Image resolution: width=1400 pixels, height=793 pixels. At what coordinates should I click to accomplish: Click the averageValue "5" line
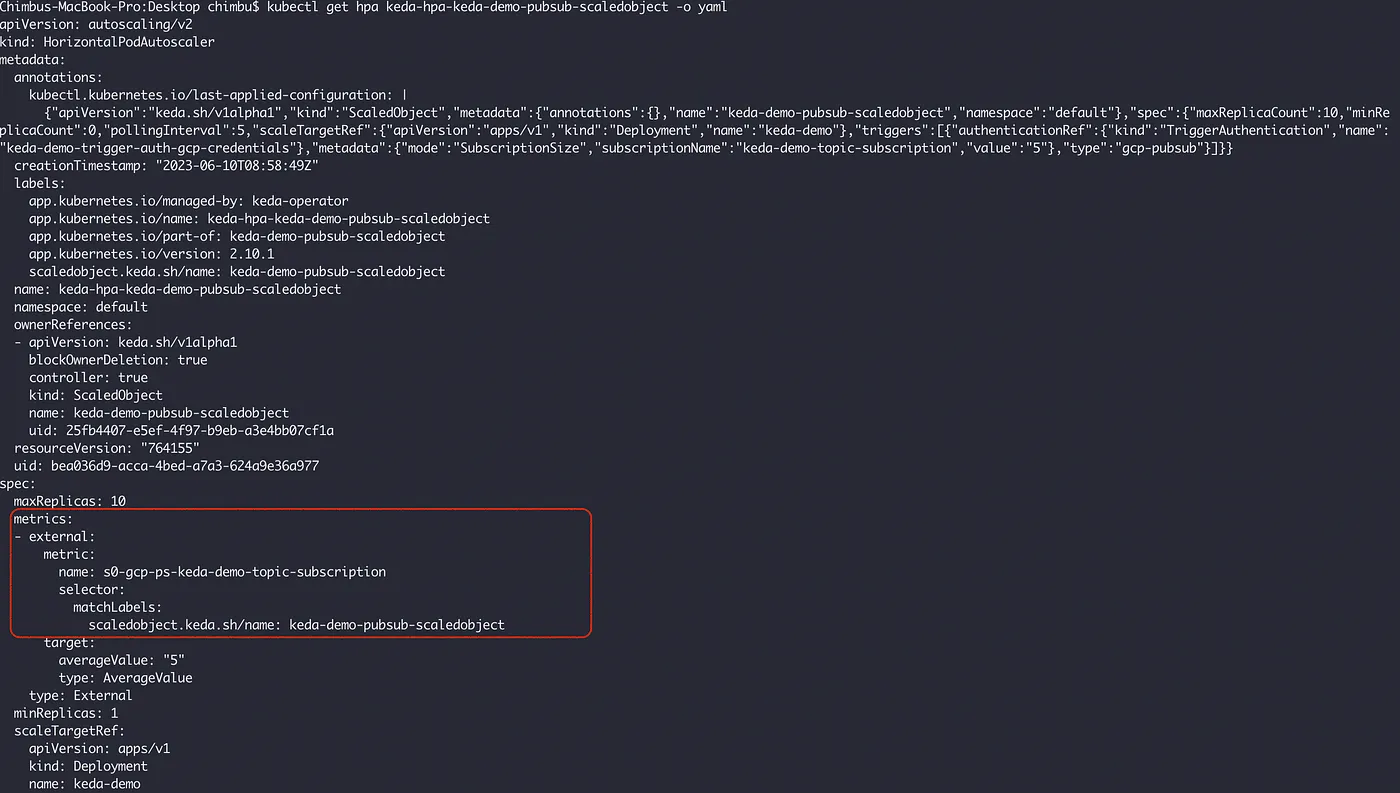pos(122,660)
